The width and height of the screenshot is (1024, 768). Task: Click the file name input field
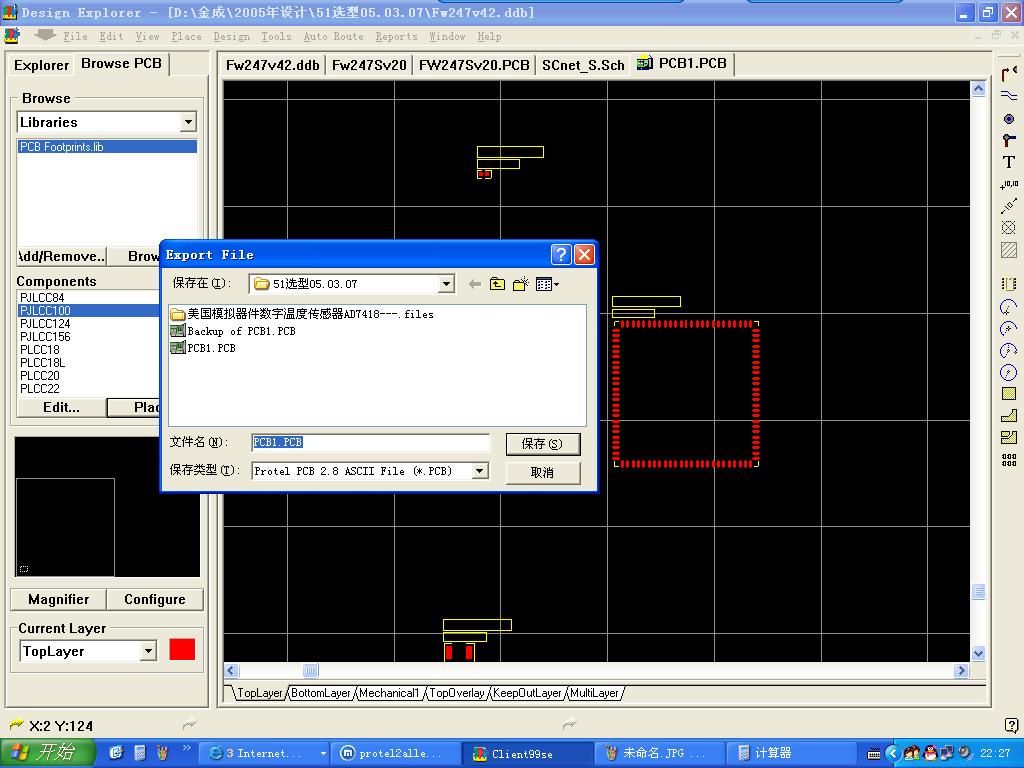[x=370, y=443]
